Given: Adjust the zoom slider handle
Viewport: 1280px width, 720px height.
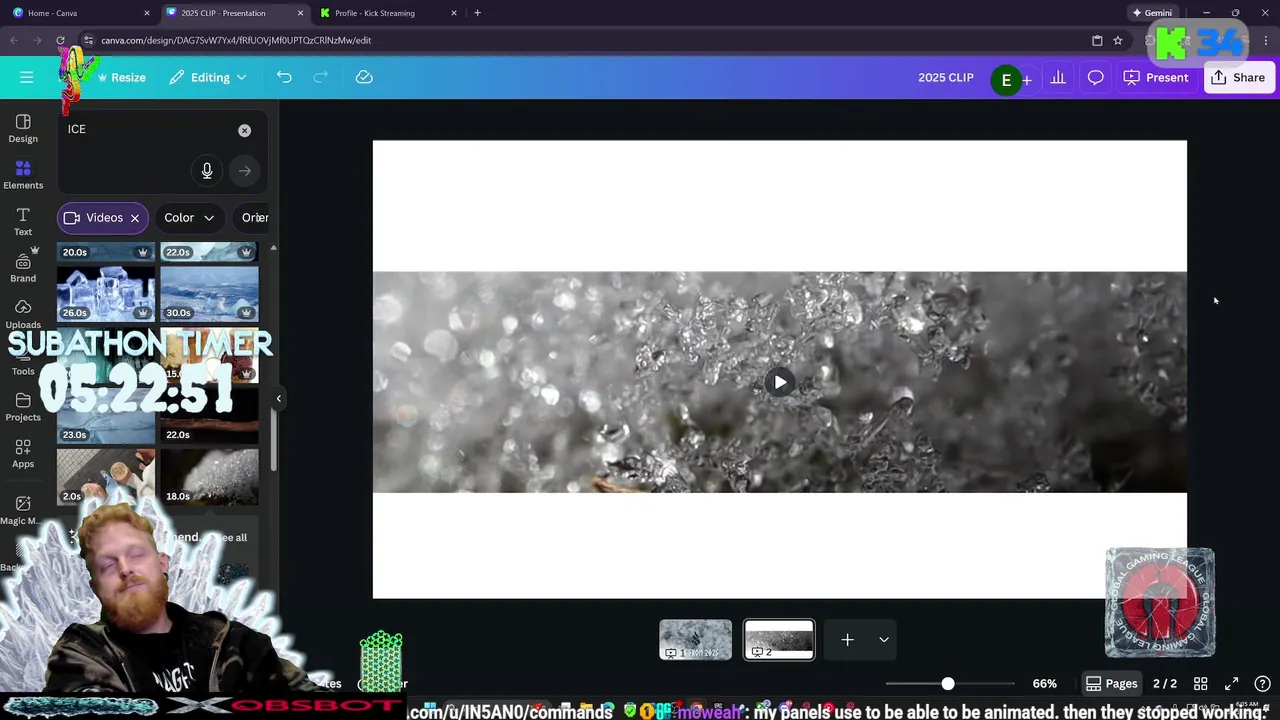Looking at the screenshot, I should click(947, 684).
